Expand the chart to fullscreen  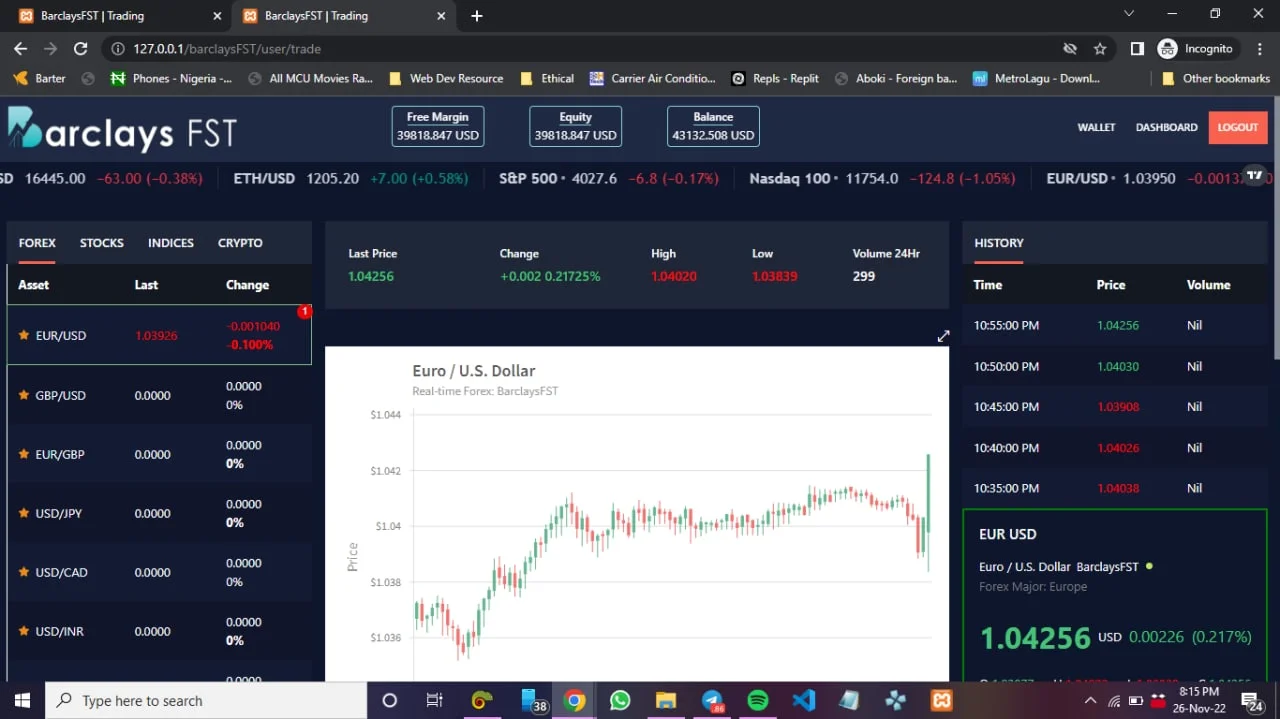[x=943, y=336]
